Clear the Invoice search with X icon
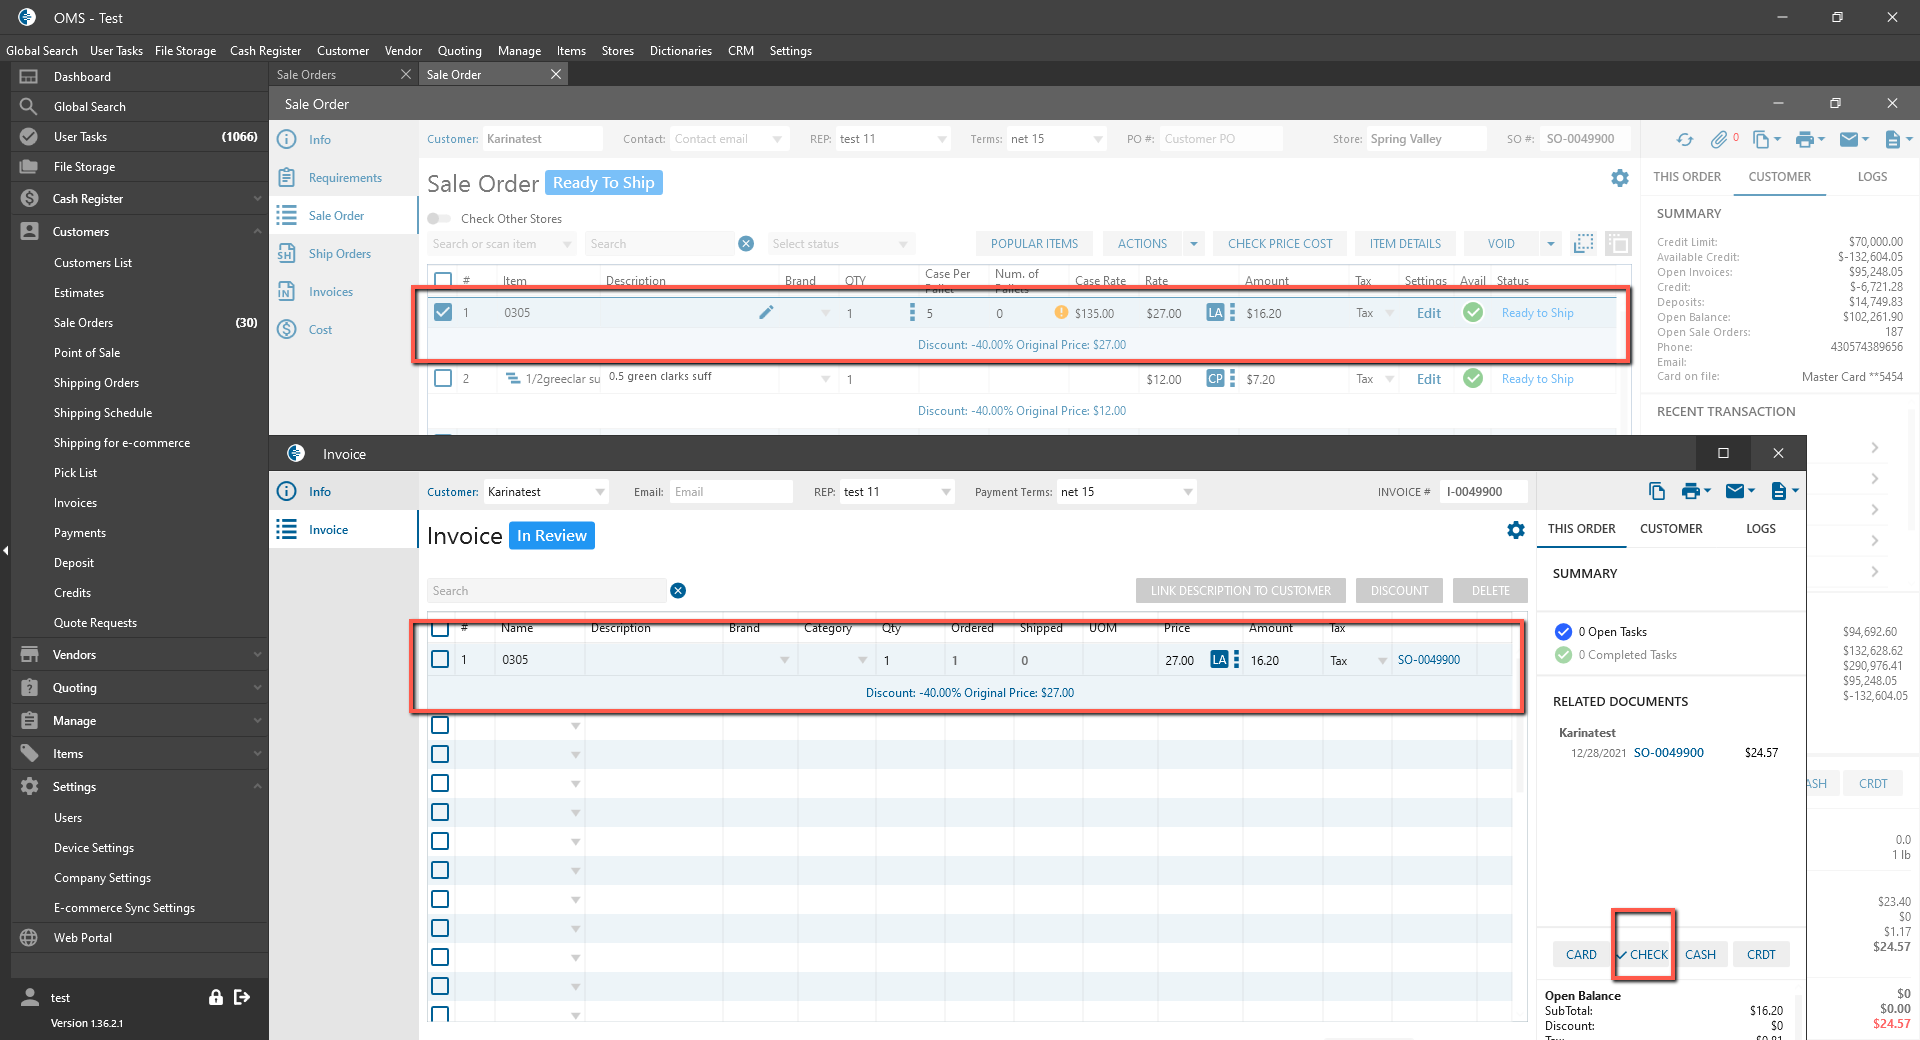 click(x=678, y=591)
